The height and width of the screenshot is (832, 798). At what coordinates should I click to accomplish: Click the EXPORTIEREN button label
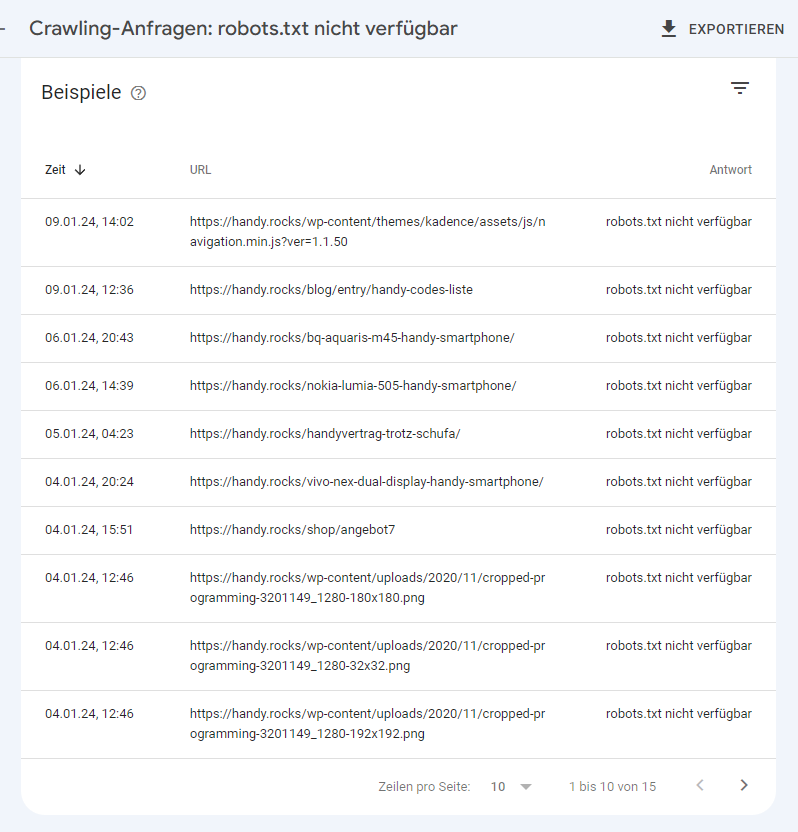tap(736, 29)
